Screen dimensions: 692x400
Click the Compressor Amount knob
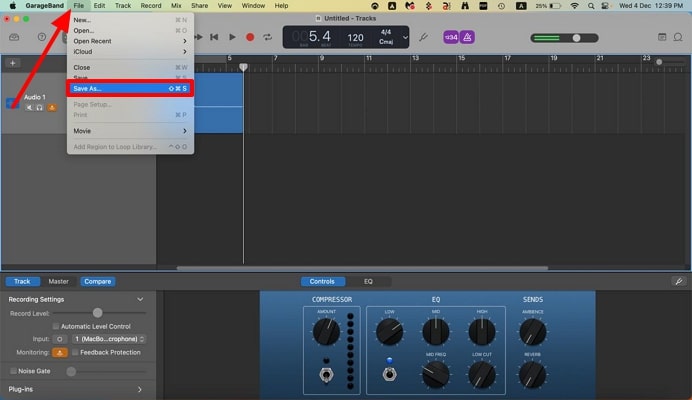pos(326,332)
